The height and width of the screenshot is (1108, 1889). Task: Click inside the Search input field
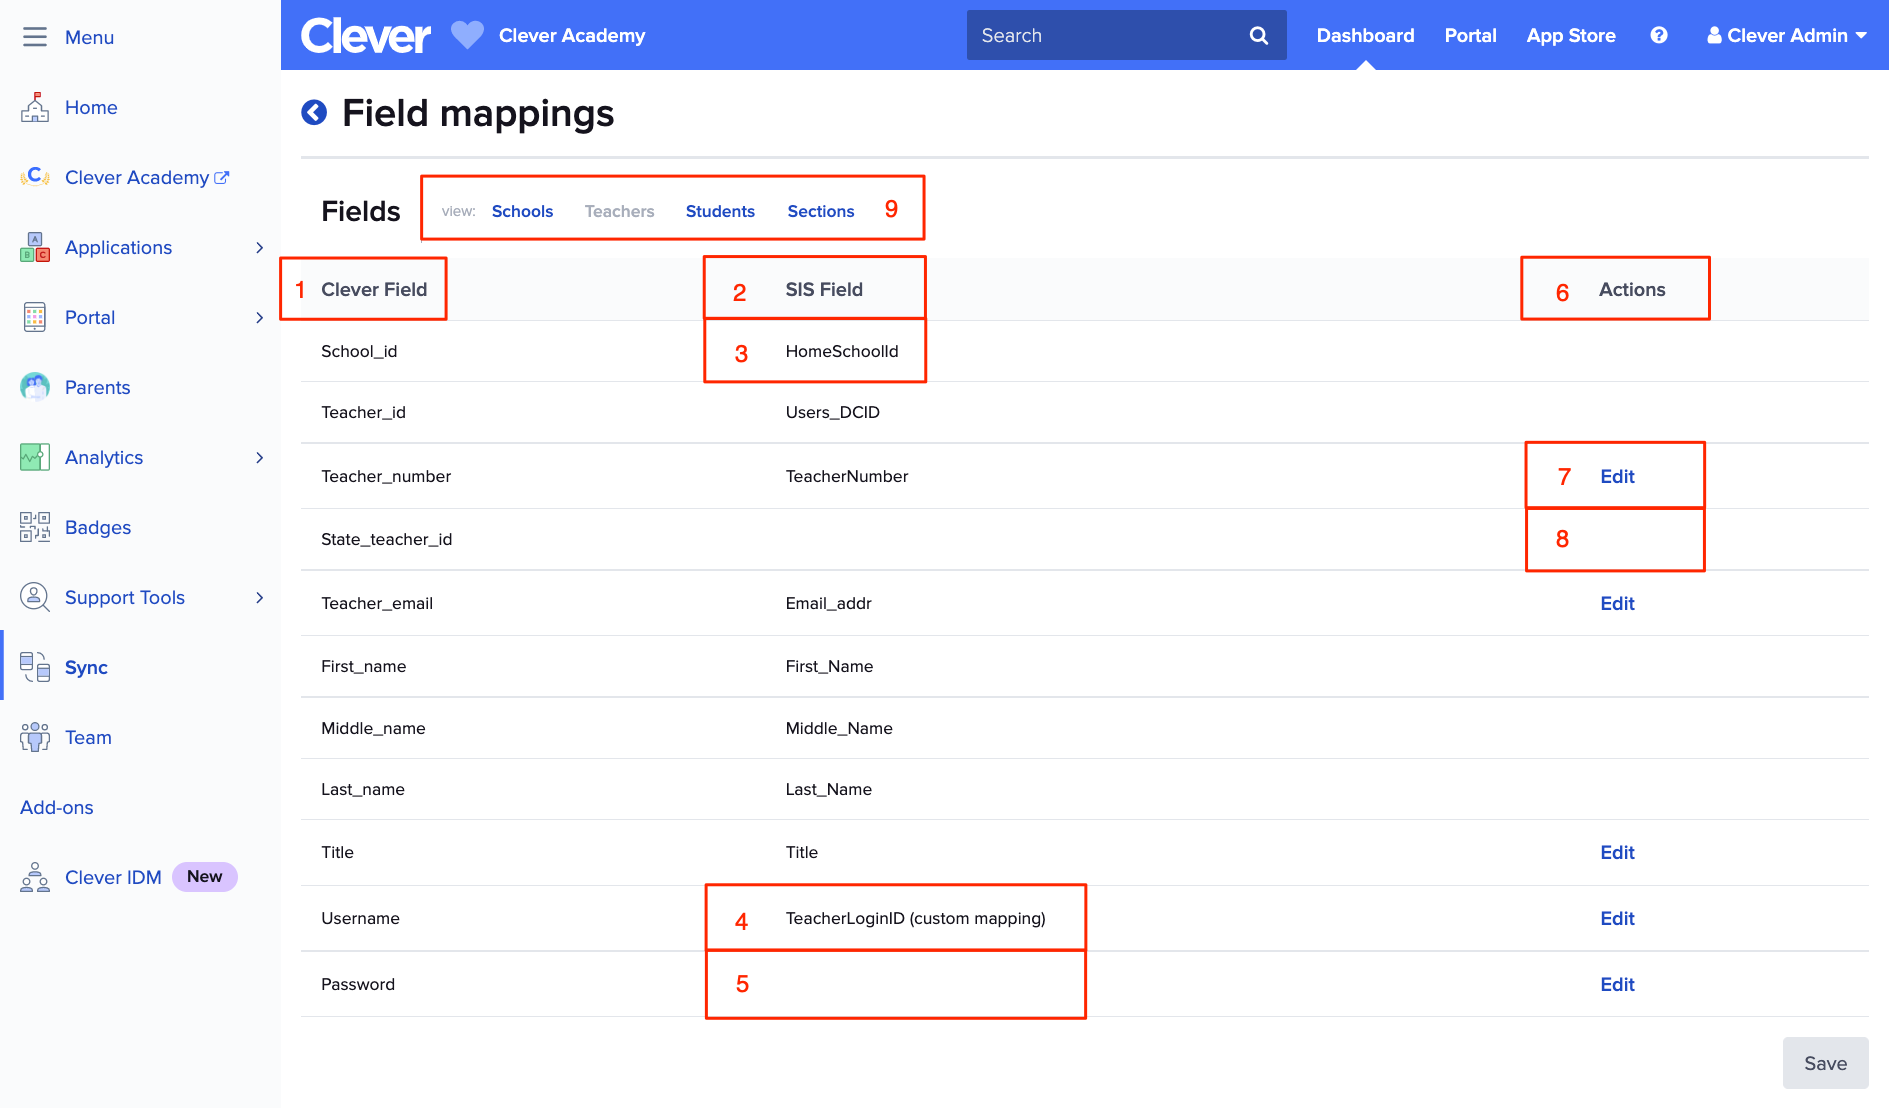pos(1100,35)
